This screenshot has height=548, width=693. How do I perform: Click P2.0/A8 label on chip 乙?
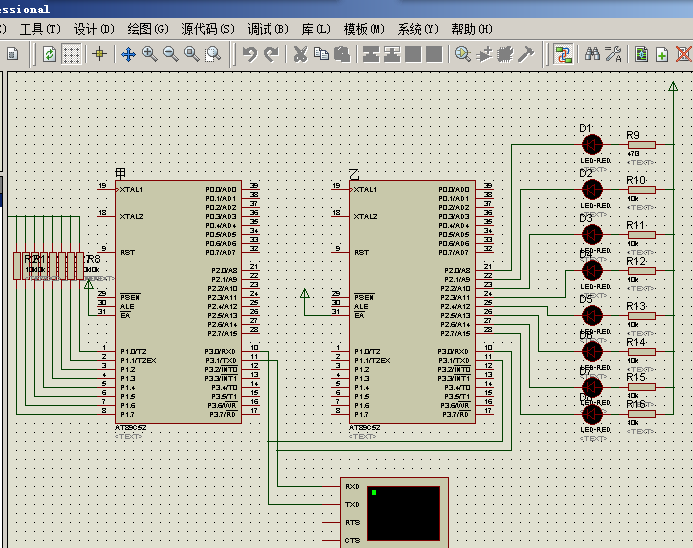(x=457, y=270)
